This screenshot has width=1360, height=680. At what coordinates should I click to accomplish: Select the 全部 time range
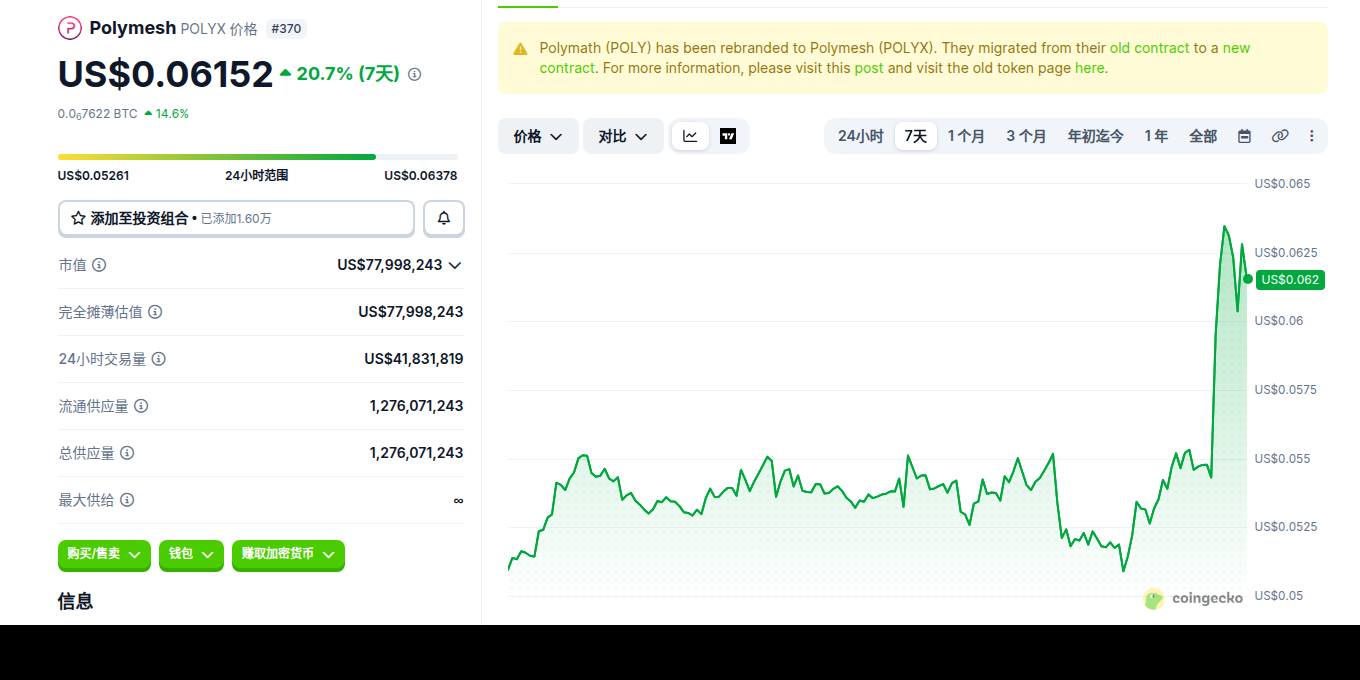1203,136
